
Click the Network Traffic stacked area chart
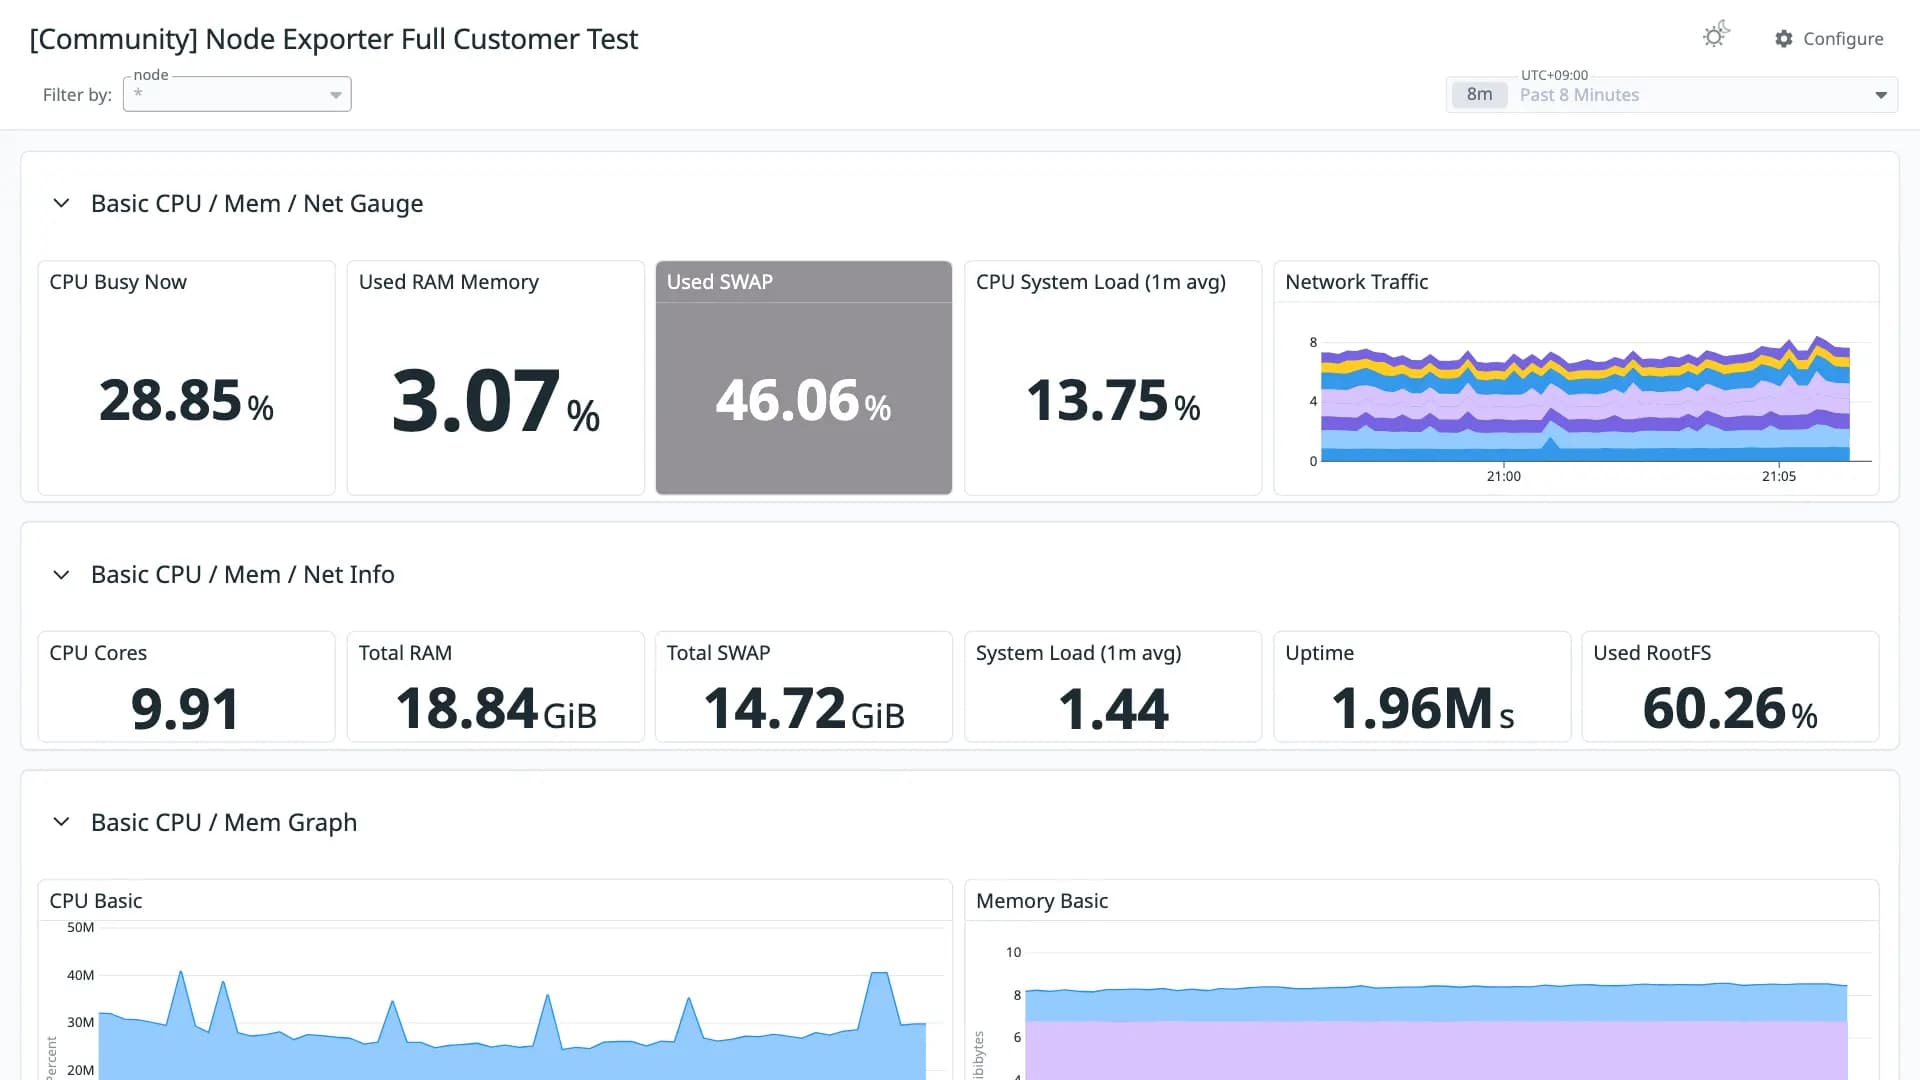pos(1585,400)
